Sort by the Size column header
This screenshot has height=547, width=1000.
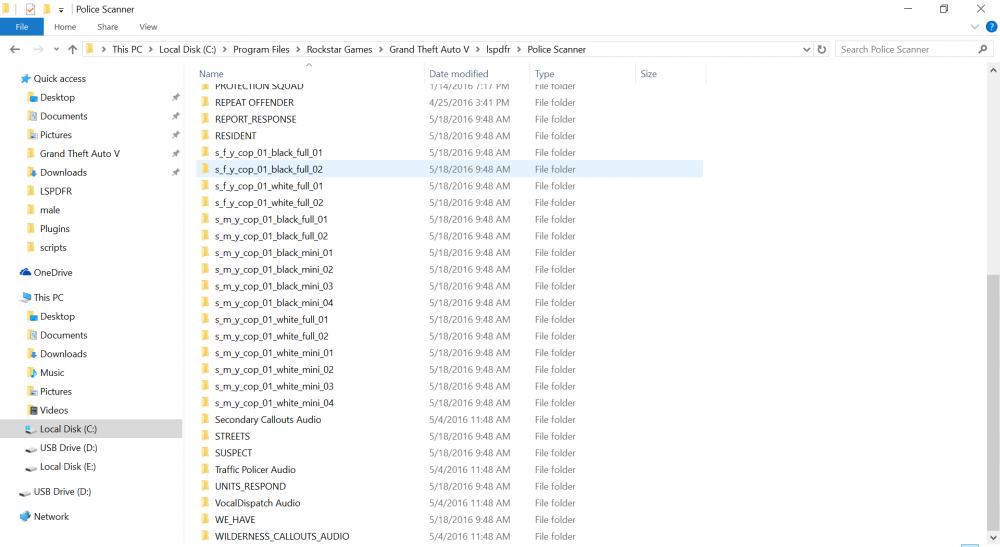click(x=649, y=74)
